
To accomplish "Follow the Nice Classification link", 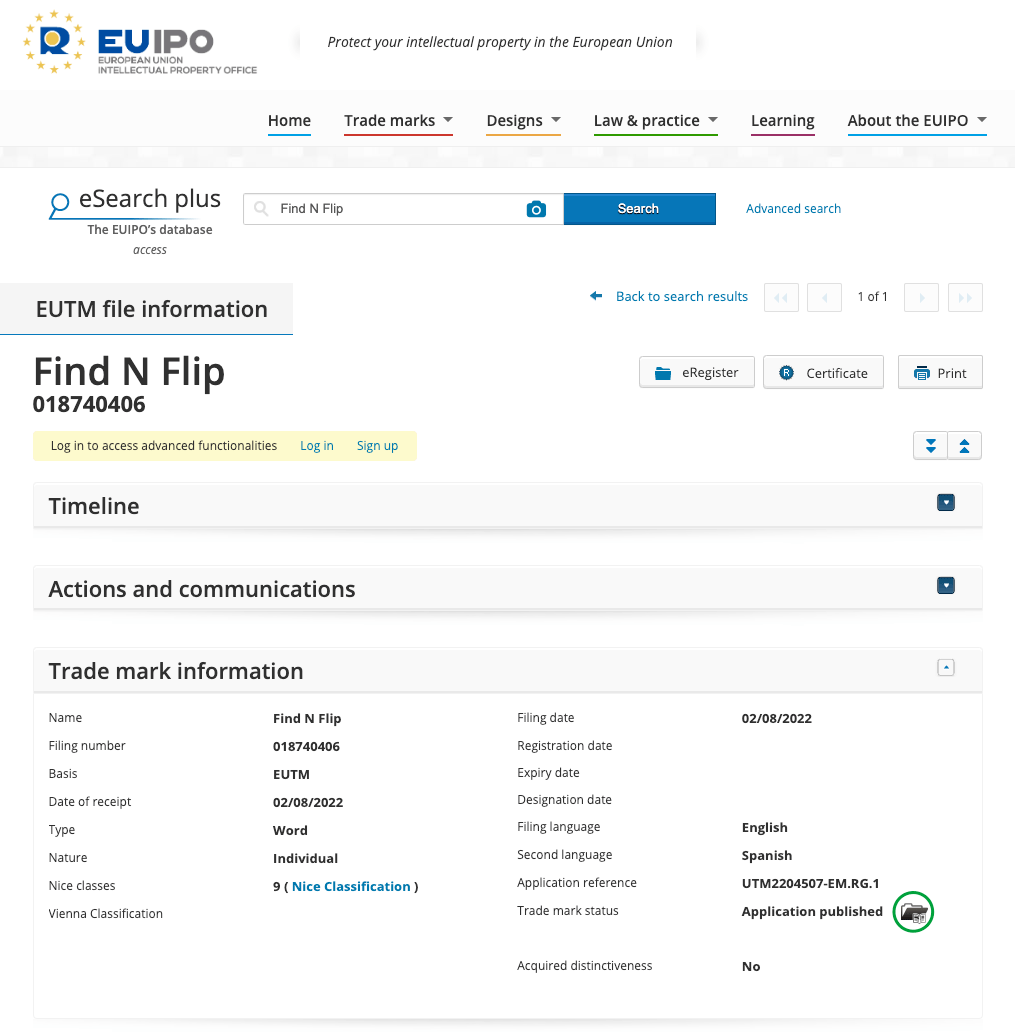I will click(351, 887).
